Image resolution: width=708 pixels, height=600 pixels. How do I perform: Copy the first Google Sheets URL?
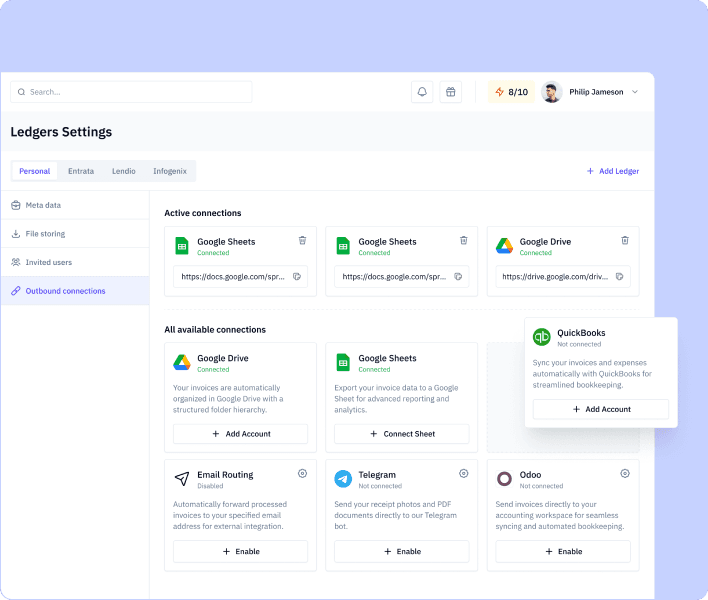tap(297, 277)
